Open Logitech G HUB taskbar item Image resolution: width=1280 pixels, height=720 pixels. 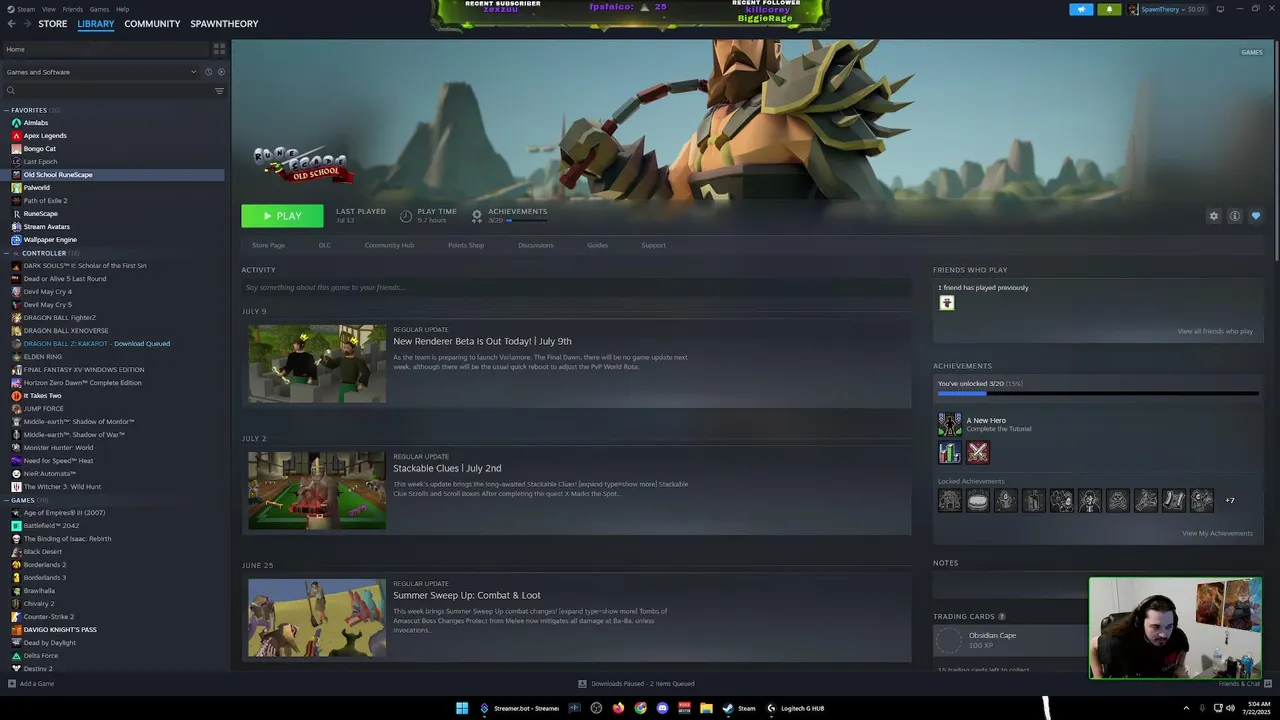point(796,708)
